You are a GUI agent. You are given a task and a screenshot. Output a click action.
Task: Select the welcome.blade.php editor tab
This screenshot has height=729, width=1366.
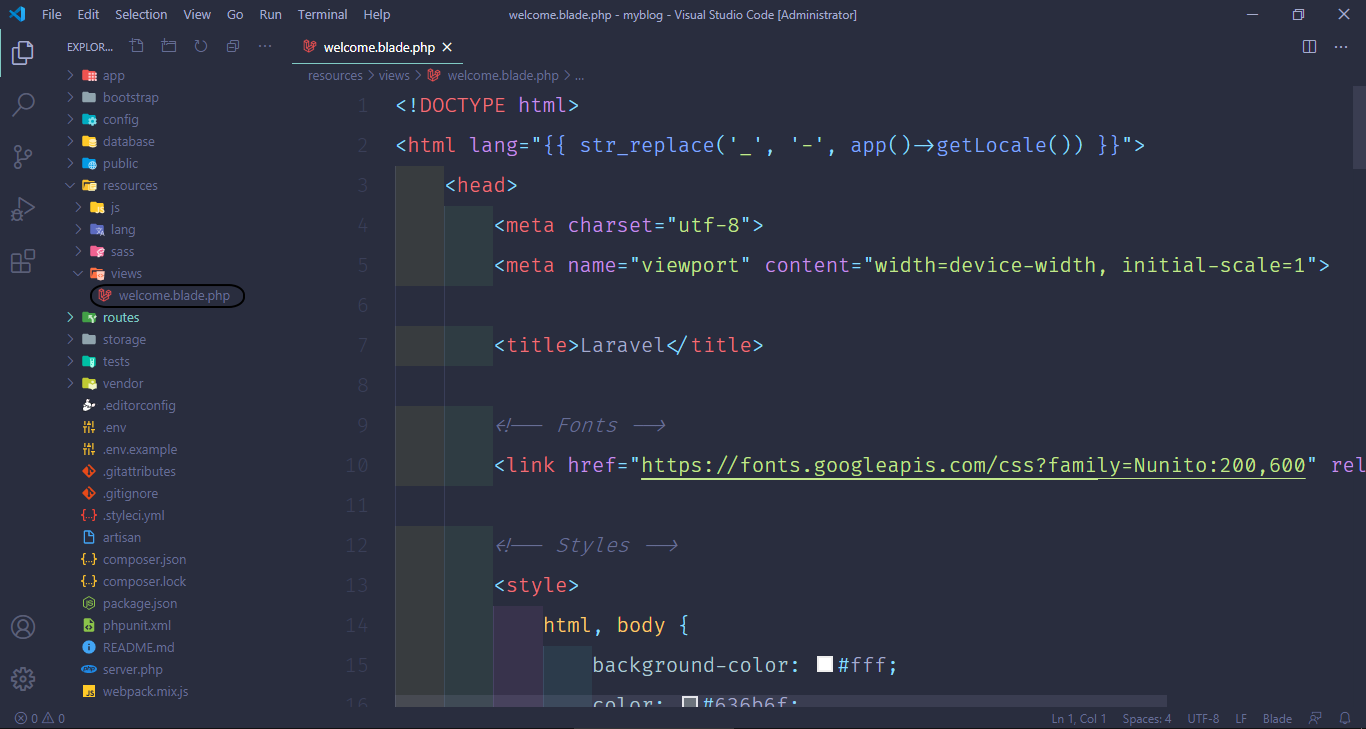point(378,47)
